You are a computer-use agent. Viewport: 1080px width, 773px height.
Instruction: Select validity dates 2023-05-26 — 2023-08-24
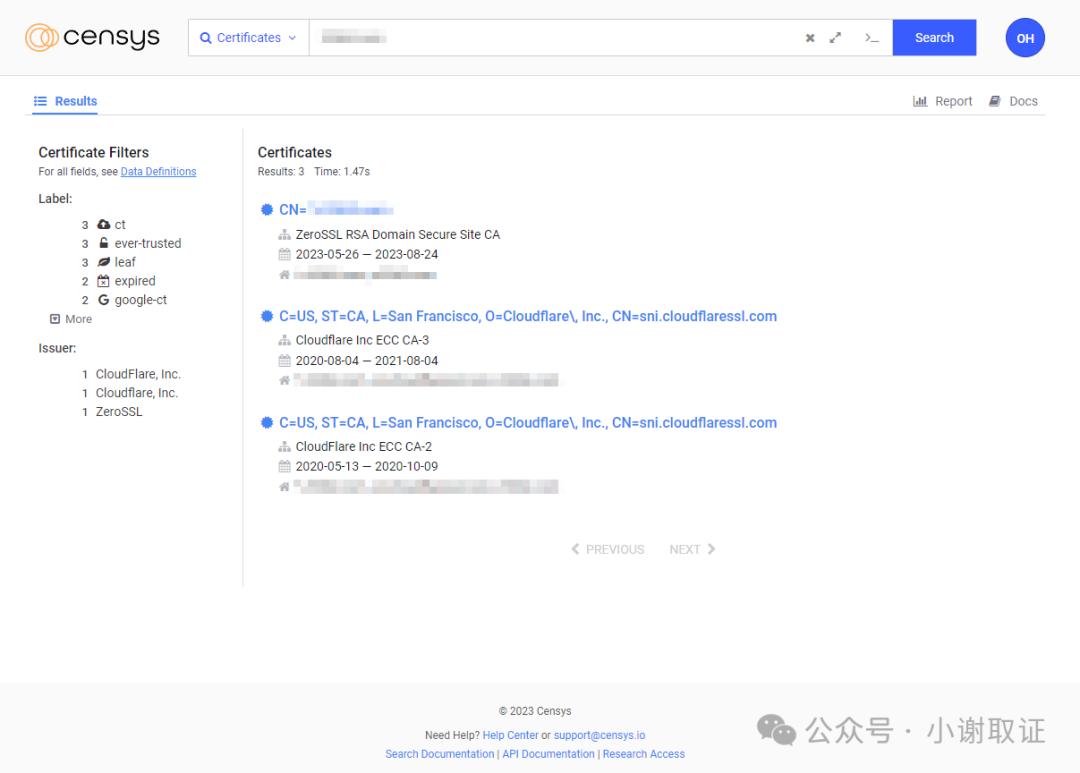(366, 254)
